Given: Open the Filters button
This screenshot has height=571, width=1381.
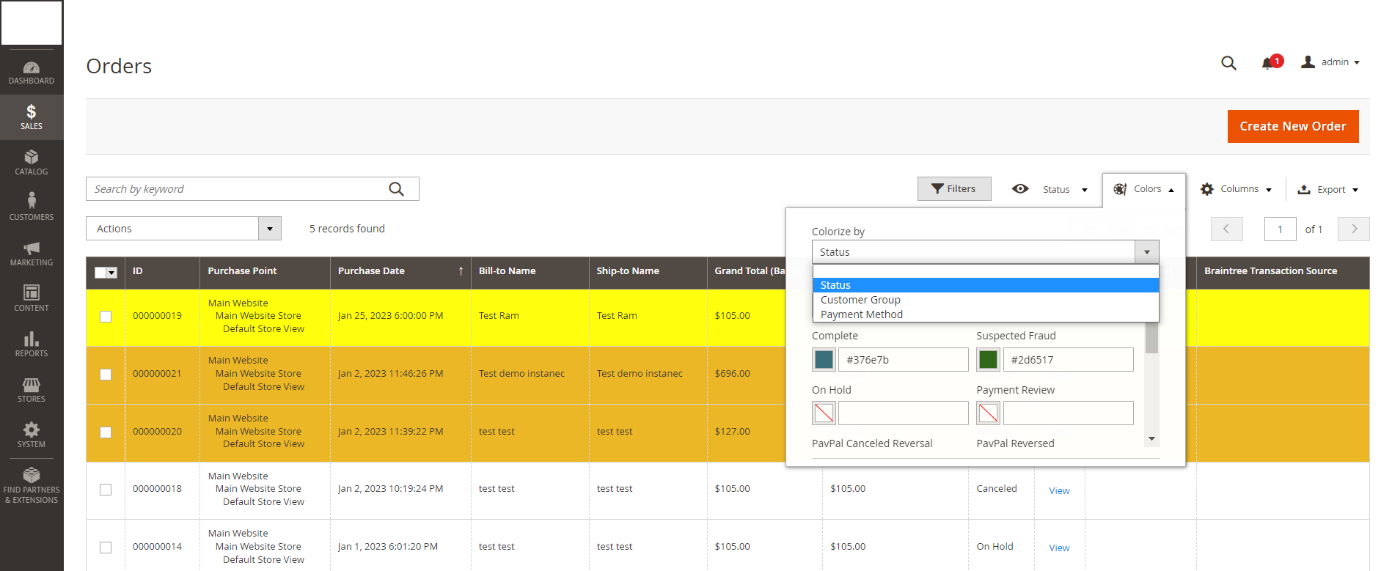Looking at the screenshot, I should [x=953, y=189].
